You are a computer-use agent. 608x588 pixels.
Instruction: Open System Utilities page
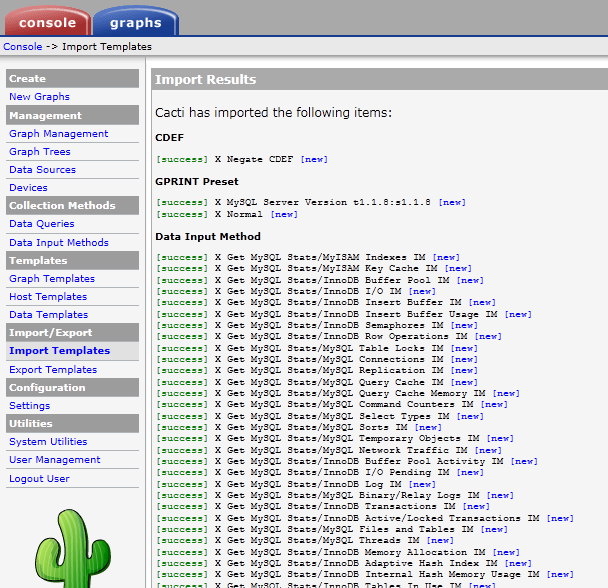[48, 442]
